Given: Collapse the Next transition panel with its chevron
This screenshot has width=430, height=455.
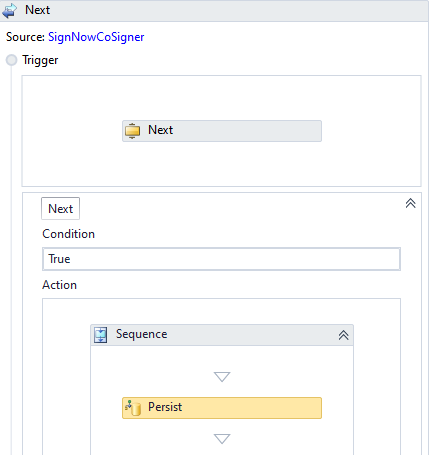Looking at the screenshot, I should [x=410, y=203].
